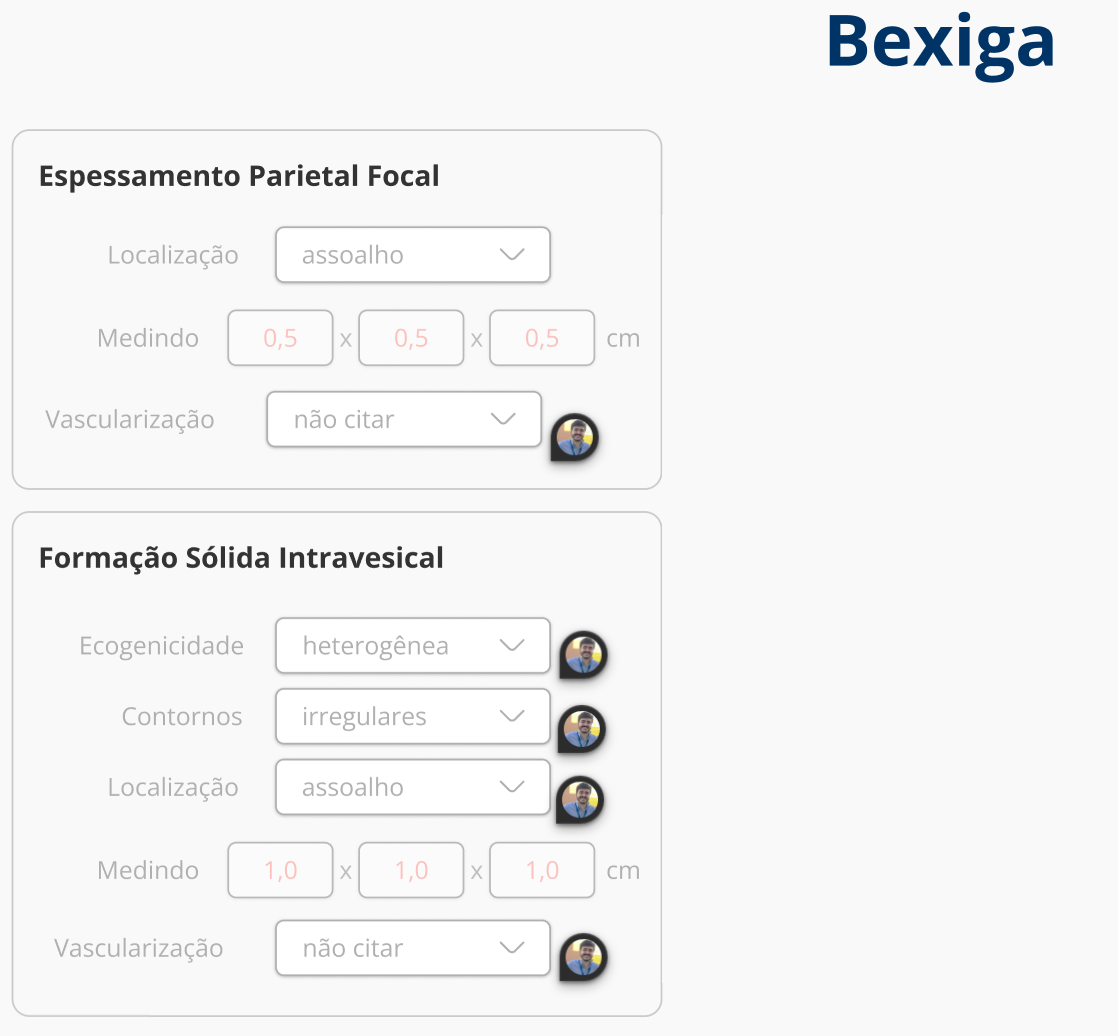This screenshot has width=1118, height=1036.
Task: Click third Medindo field in Espessamento Parietal
Action: coord(542,338)
